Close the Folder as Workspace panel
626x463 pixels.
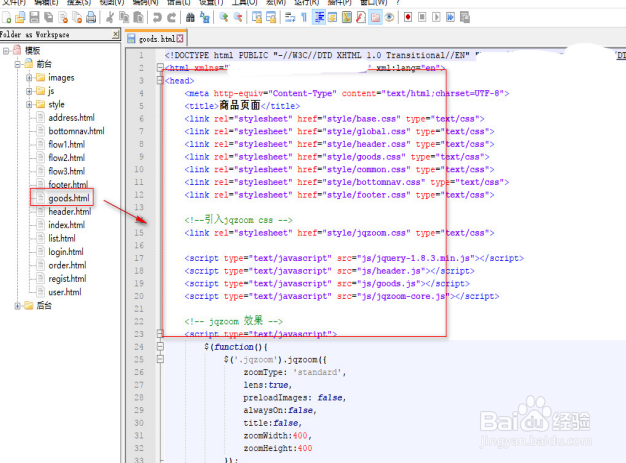click(115, 34)
